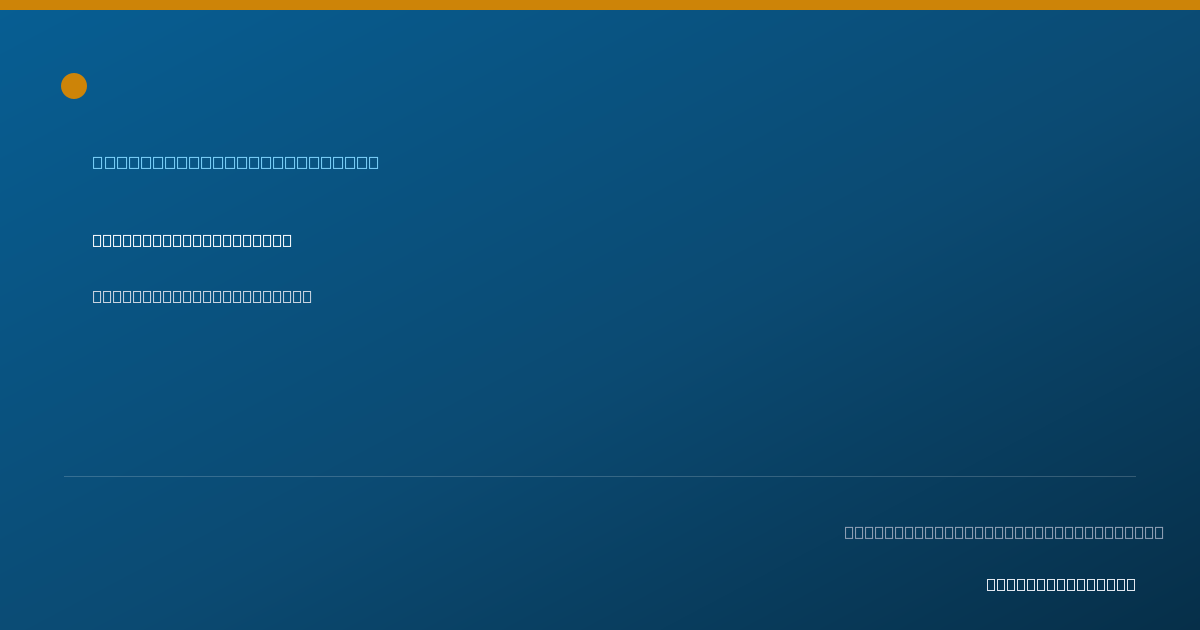
Task: Click last character of pale third body line
Action: 307,296
